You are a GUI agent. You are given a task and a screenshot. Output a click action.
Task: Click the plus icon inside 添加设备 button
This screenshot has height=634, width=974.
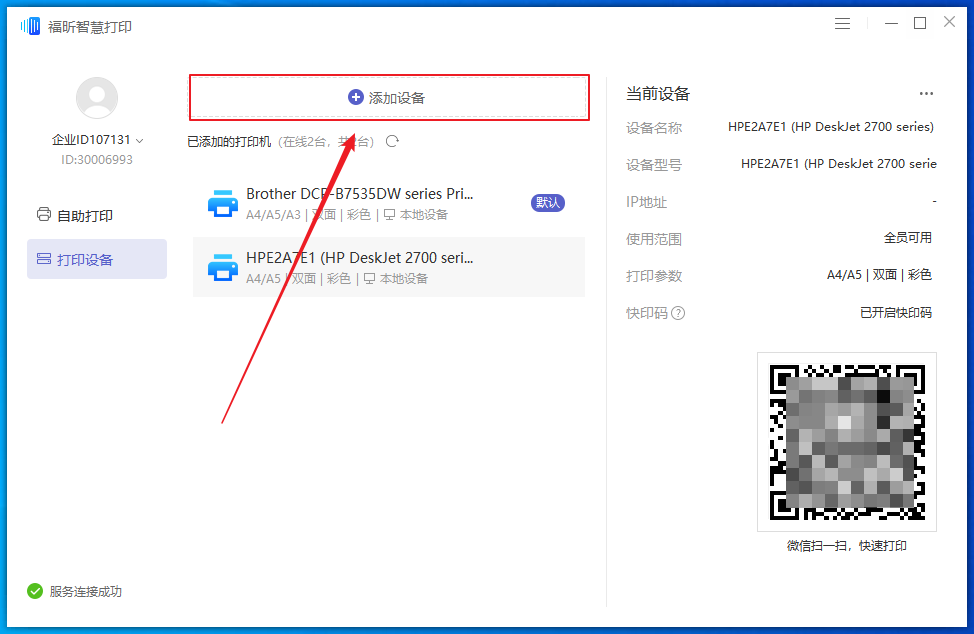tap(355, 96)
